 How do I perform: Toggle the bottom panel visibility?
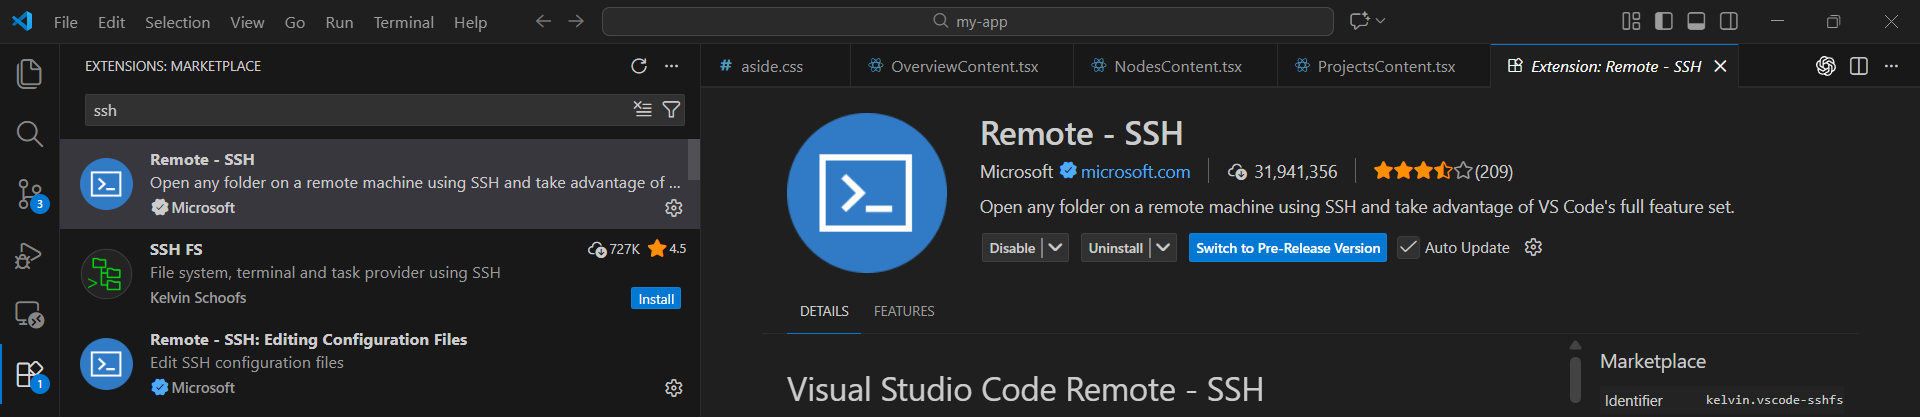1696,21
